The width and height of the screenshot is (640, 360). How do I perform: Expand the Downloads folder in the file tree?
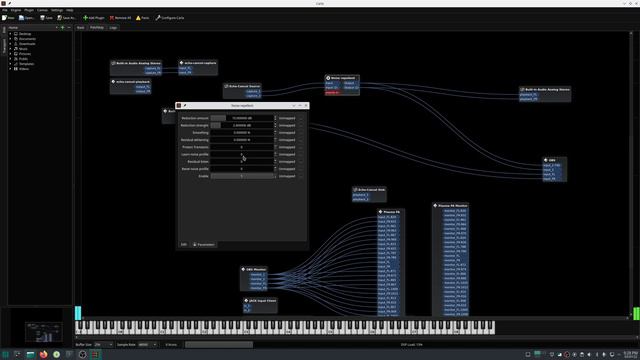pyautogui.click(x=11, y=44)
